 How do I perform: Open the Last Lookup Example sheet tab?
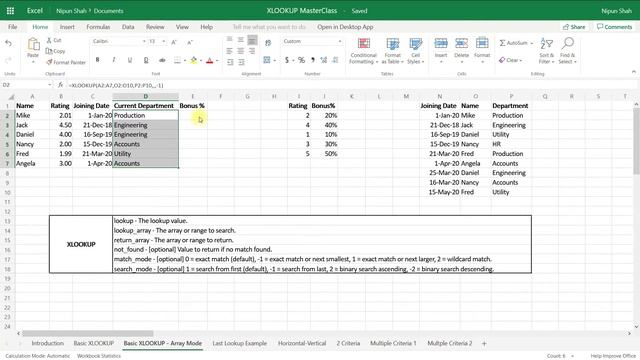pos(240,343)
